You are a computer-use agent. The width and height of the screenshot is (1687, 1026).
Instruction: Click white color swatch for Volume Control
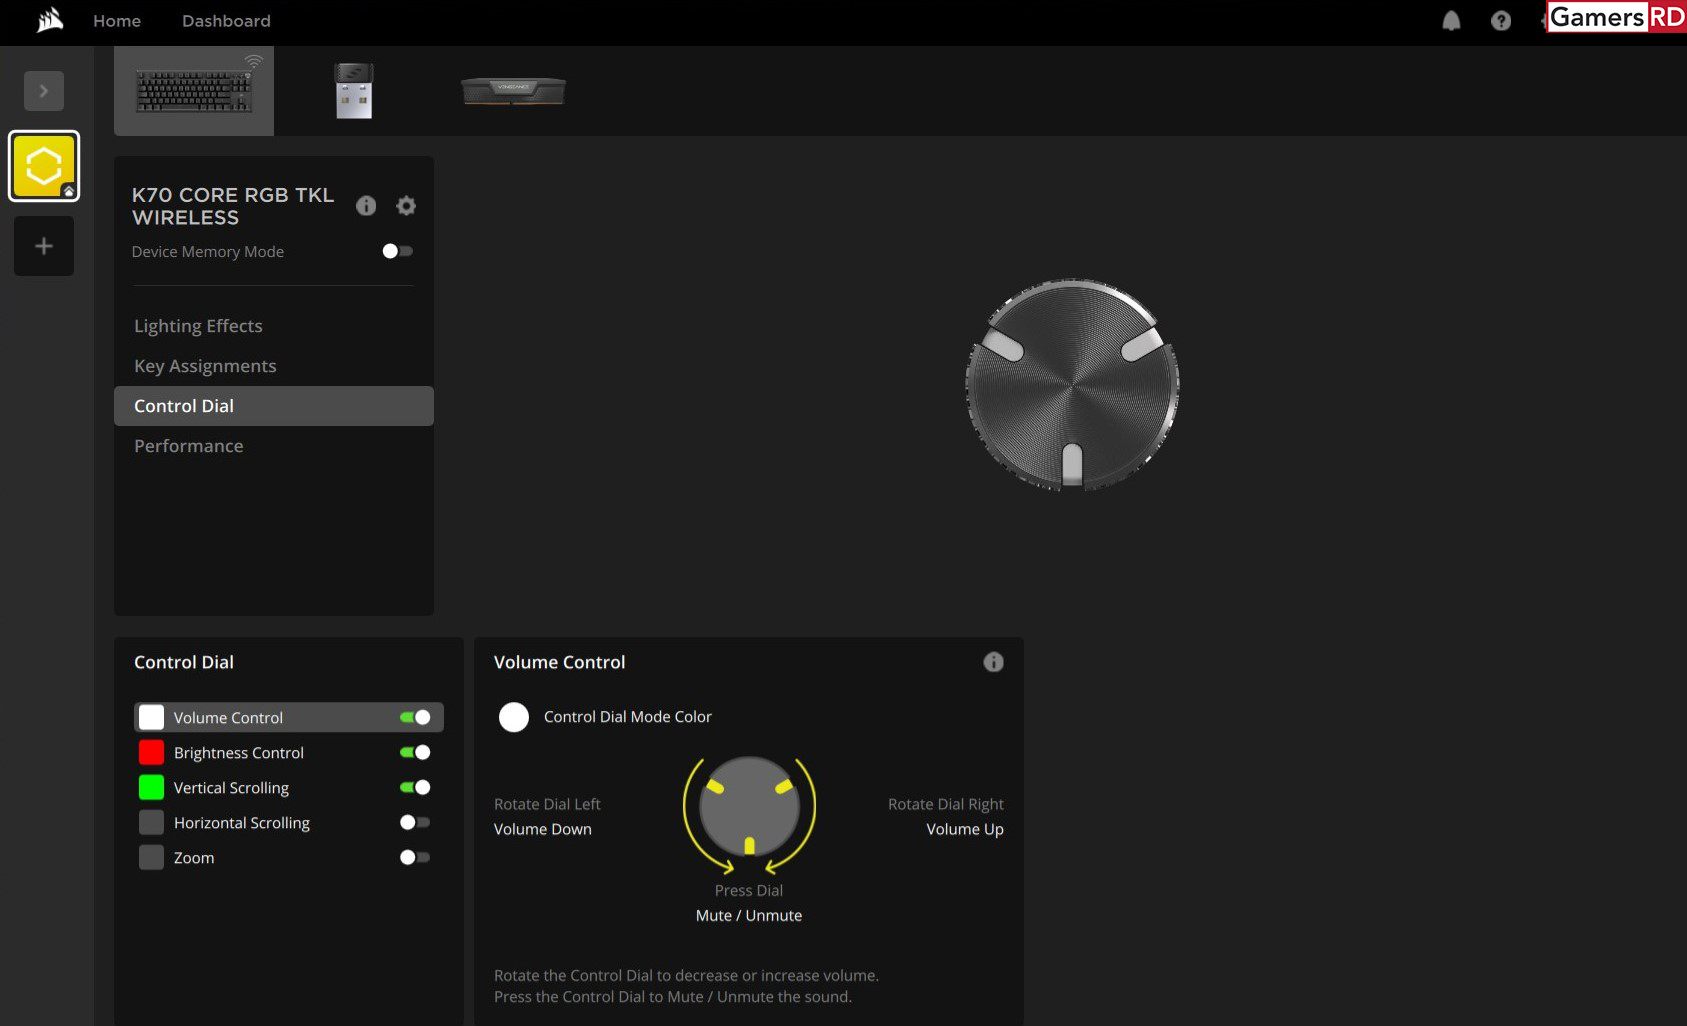(151, 717)
